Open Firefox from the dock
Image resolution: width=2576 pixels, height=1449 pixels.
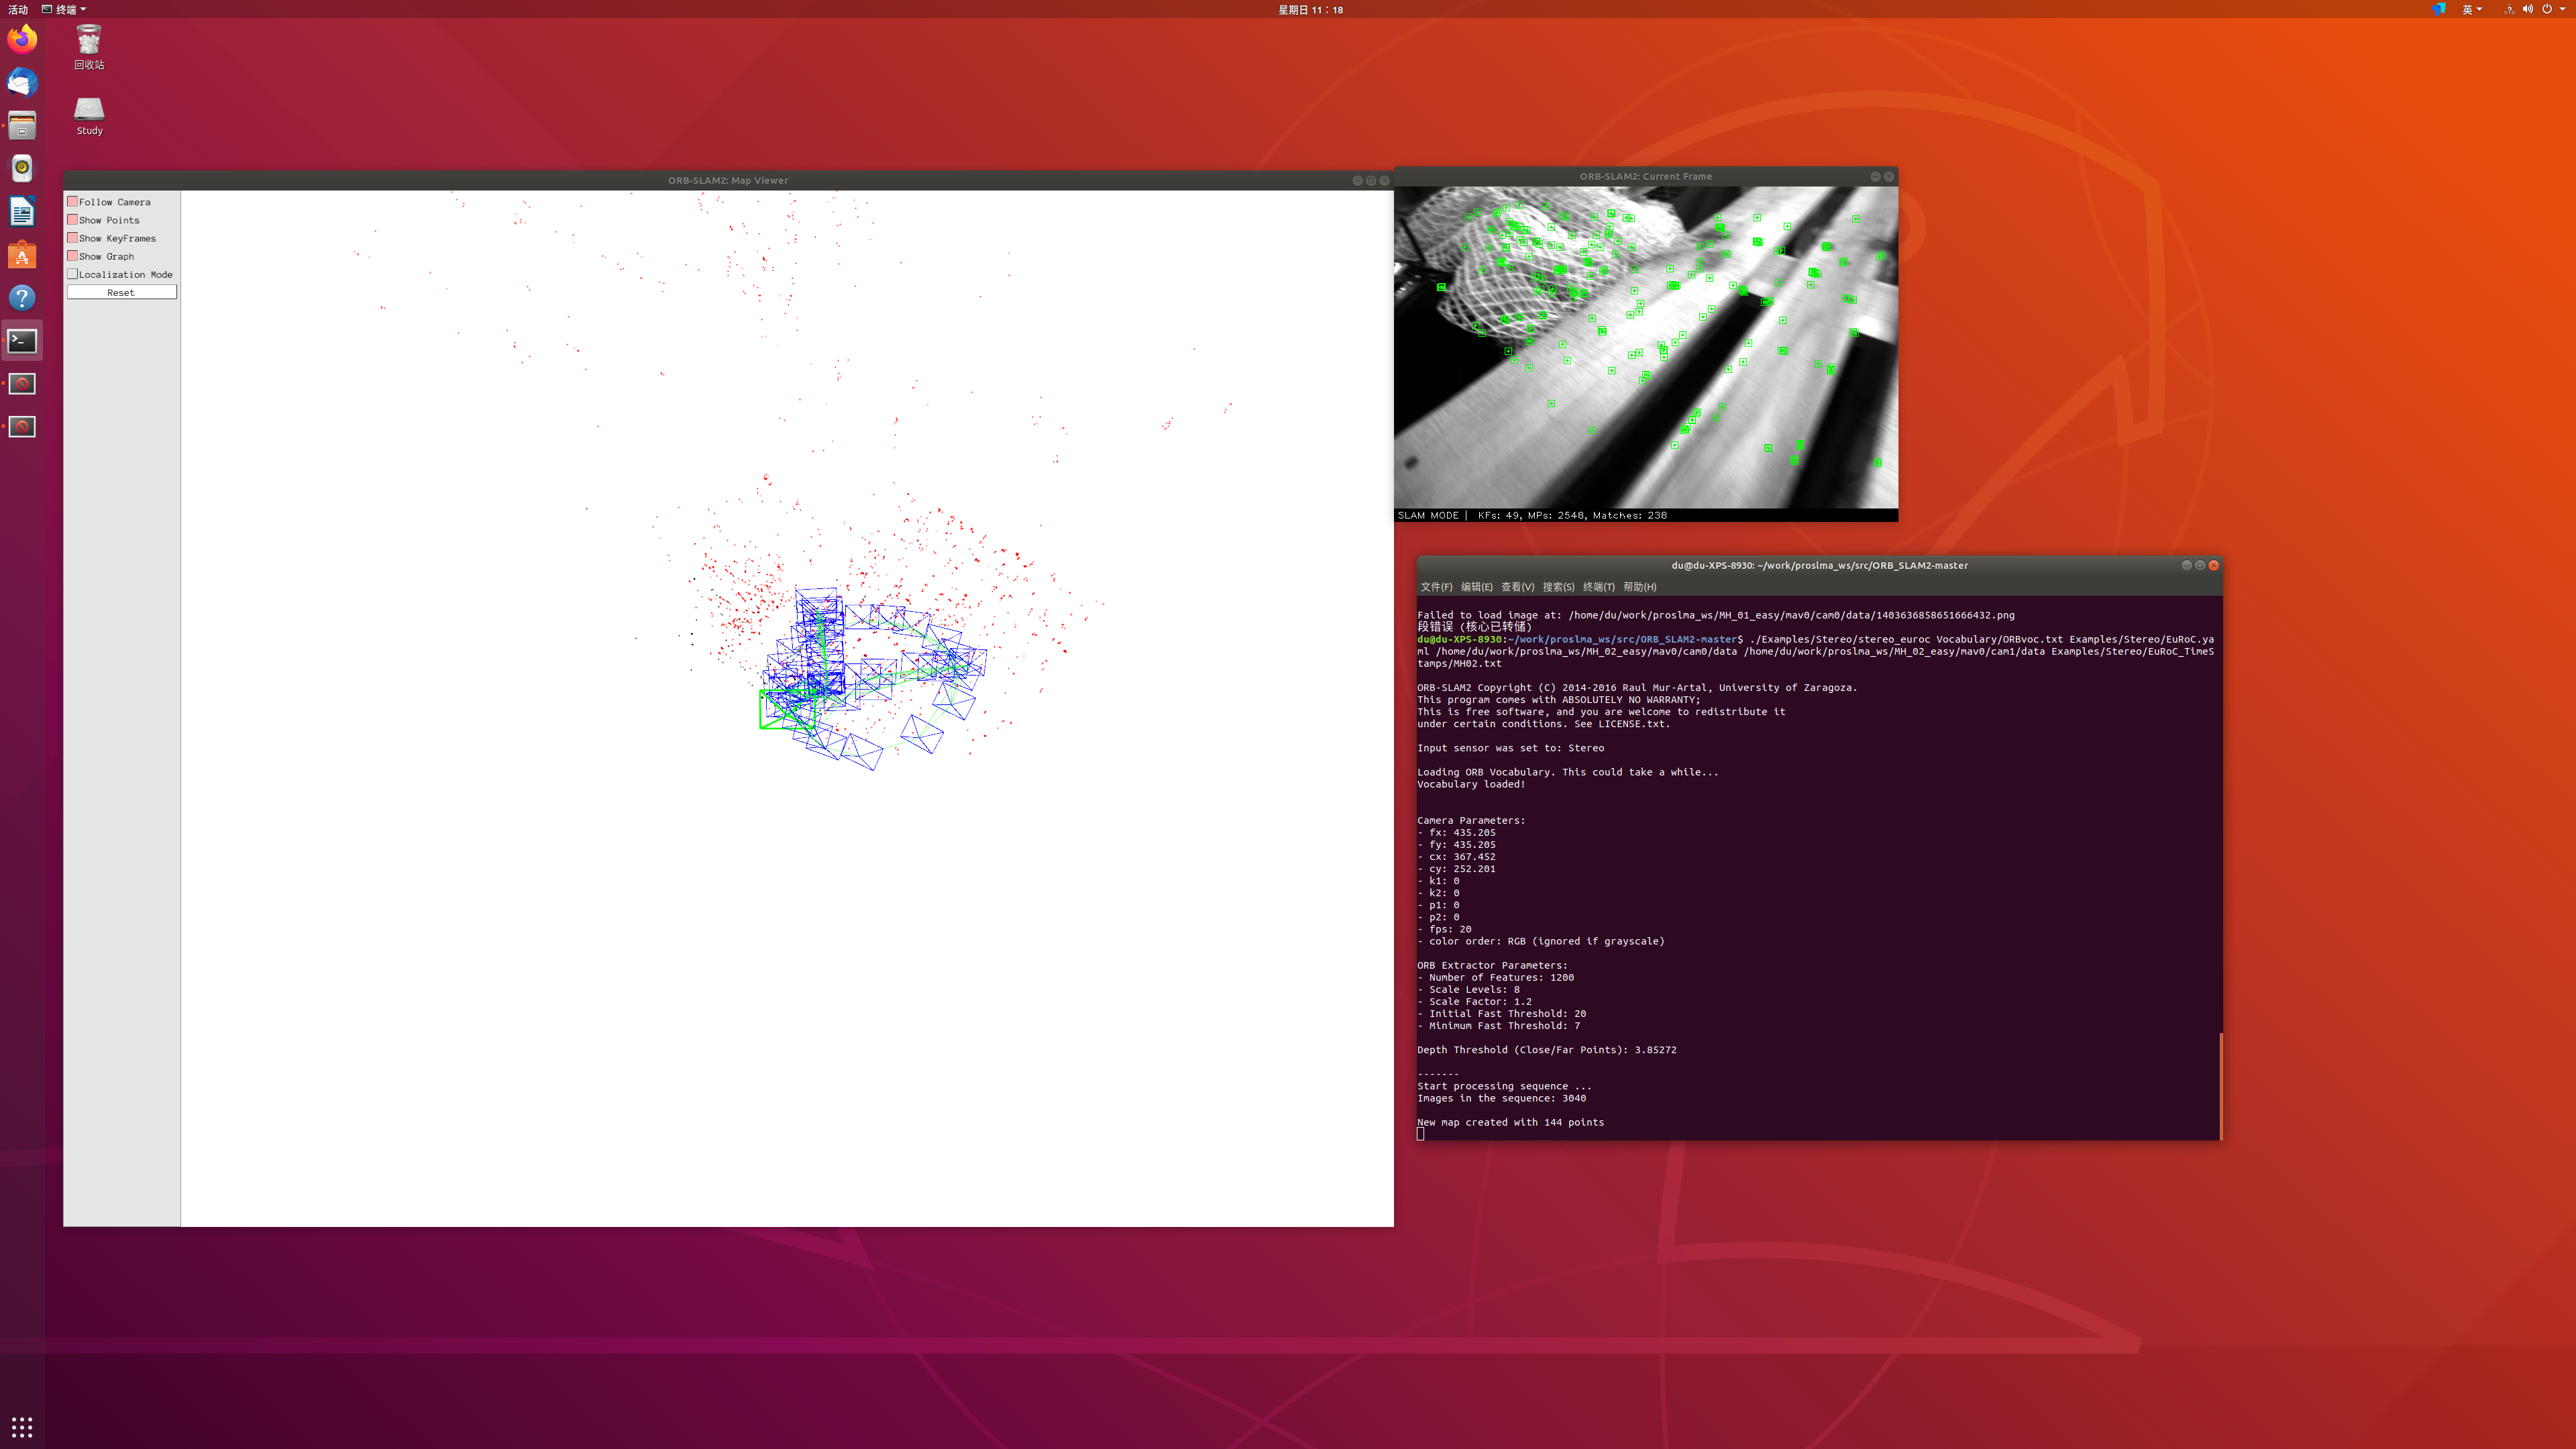22,39
